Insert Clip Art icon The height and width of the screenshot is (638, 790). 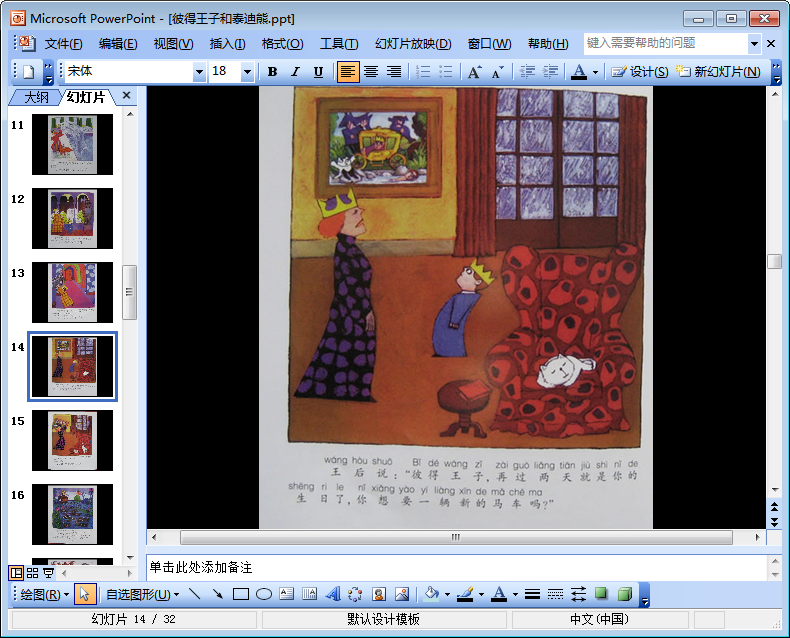(379, 595)
